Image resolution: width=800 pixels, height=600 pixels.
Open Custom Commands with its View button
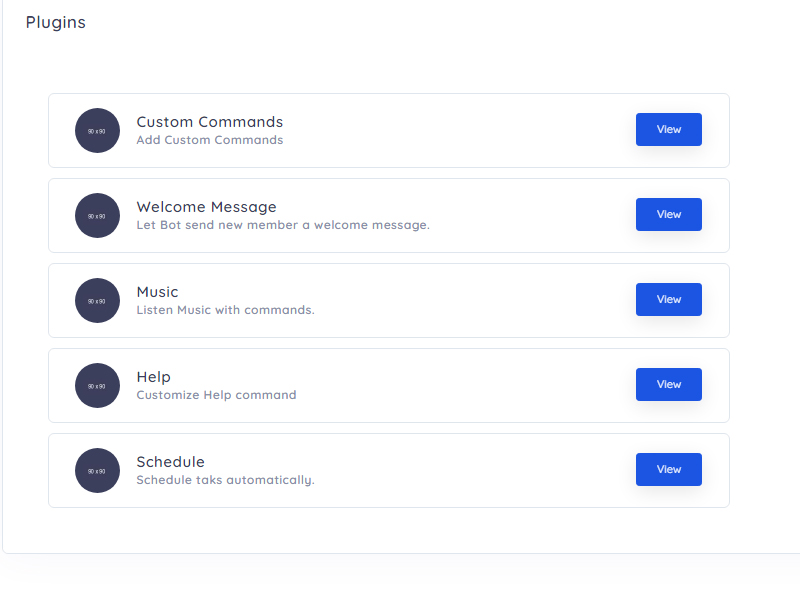(x=668, y=129)
